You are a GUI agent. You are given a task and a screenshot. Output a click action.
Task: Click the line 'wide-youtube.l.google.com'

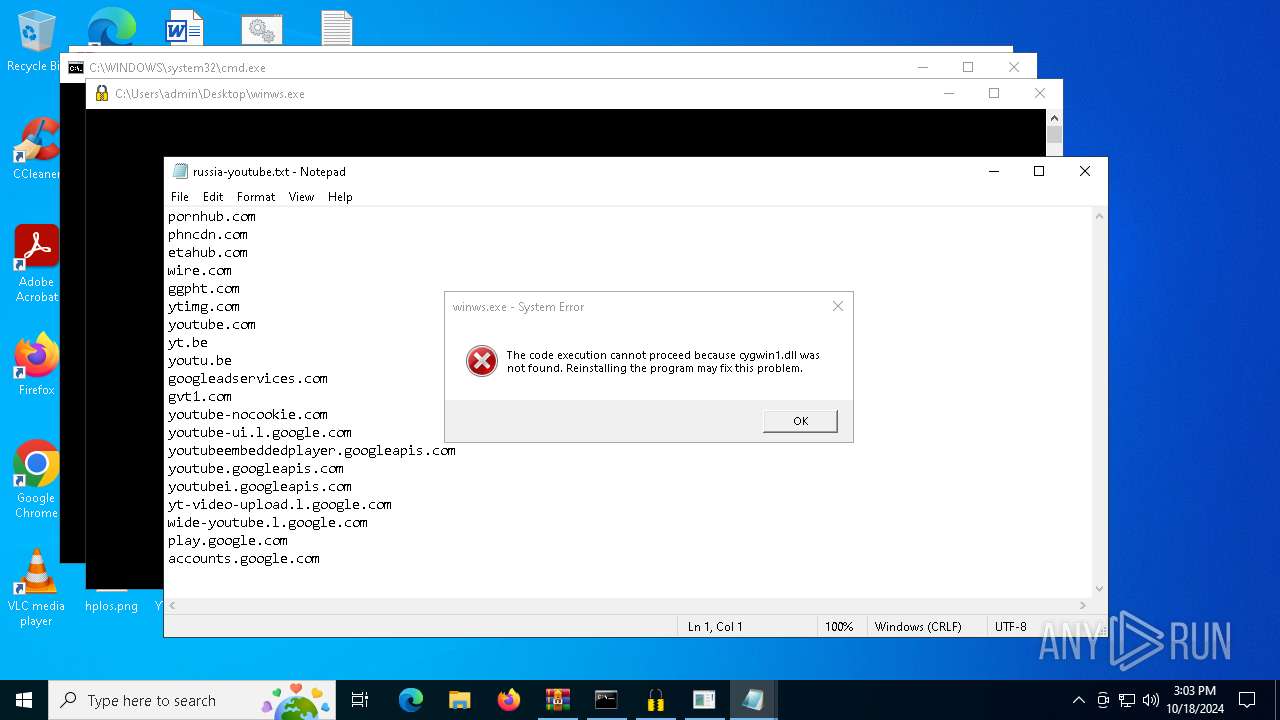[x=268, y=523]
